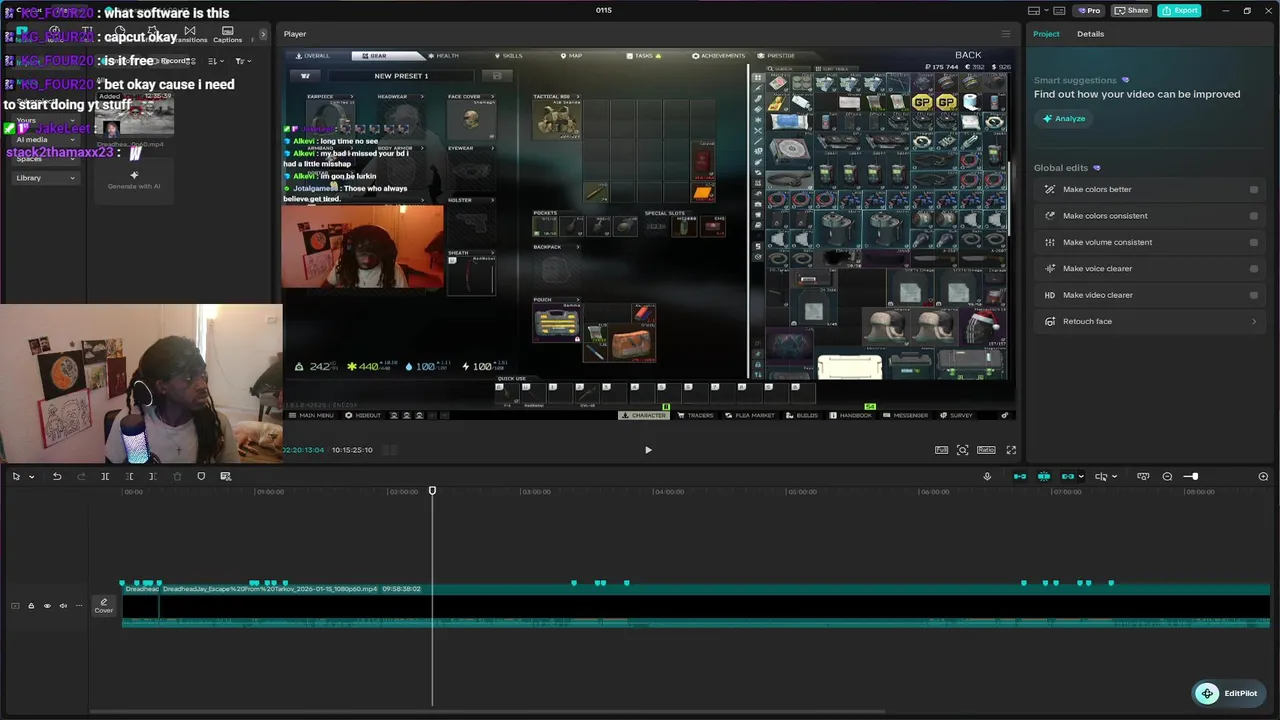Hide the main track with eye icon
The image size is (1280, 720).
point(47,606)
